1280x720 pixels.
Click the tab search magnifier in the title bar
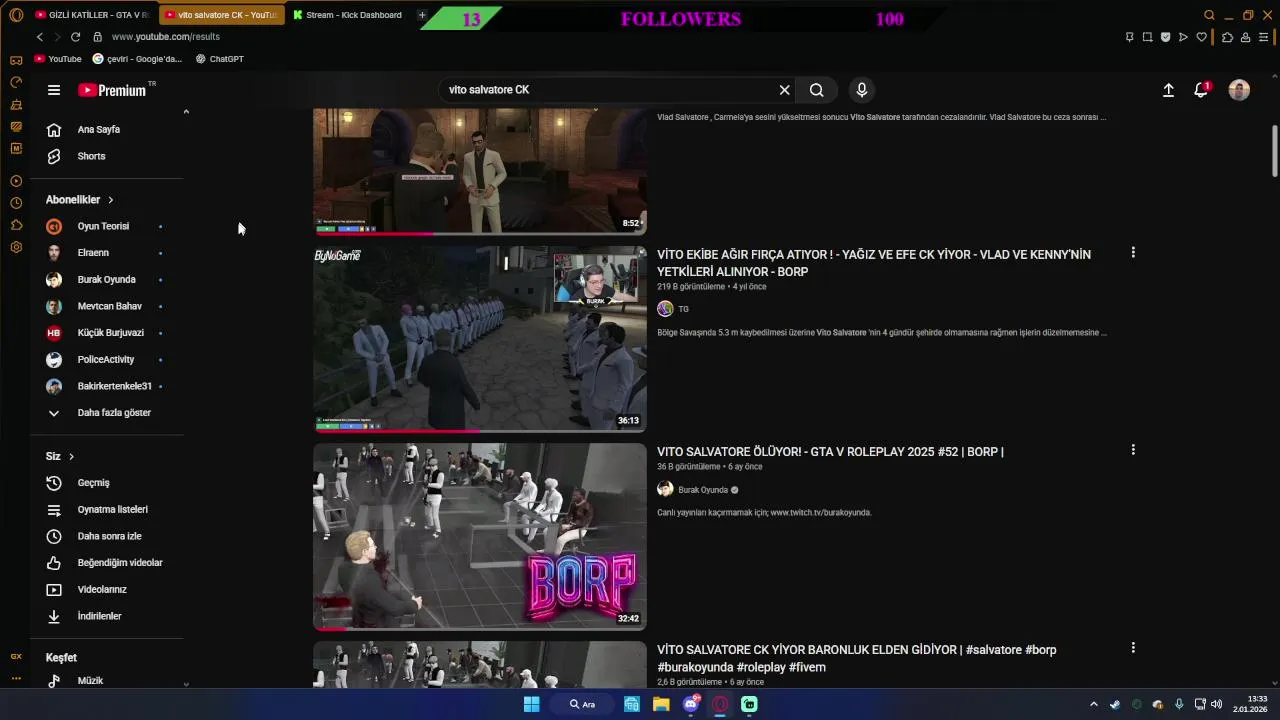click(1209, 15)
